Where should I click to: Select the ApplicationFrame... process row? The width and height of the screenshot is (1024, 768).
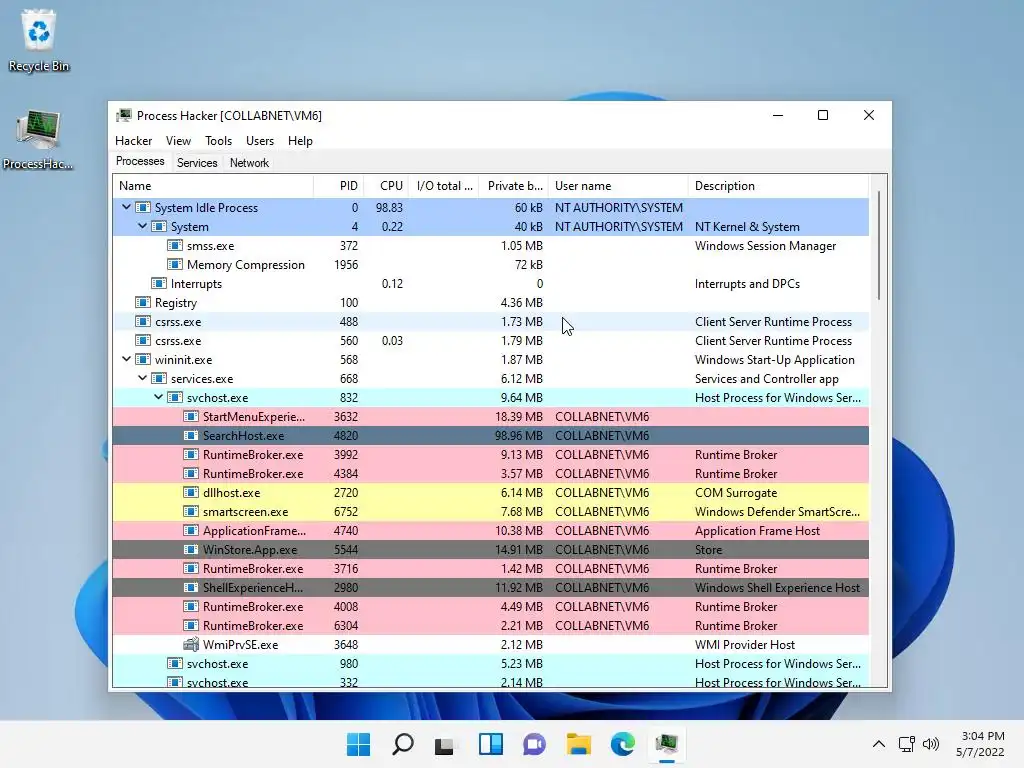click(x=490, y=530)
